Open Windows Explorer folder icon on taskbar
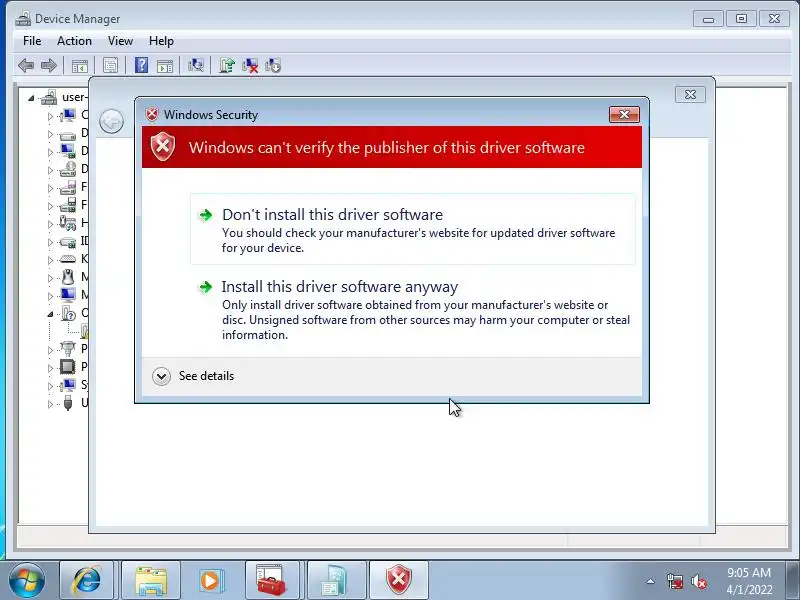Screen dimensions: 800x600 tap(151, 580)
